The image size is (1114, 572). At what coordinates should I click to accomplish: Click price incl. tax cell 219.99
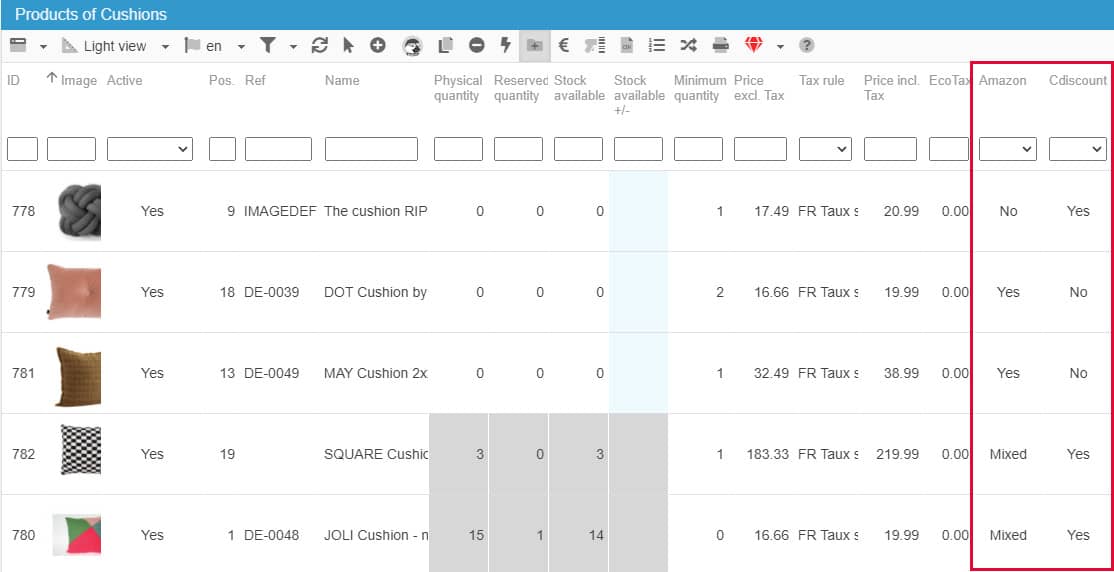pyautogui.click(x=897, y=454)
